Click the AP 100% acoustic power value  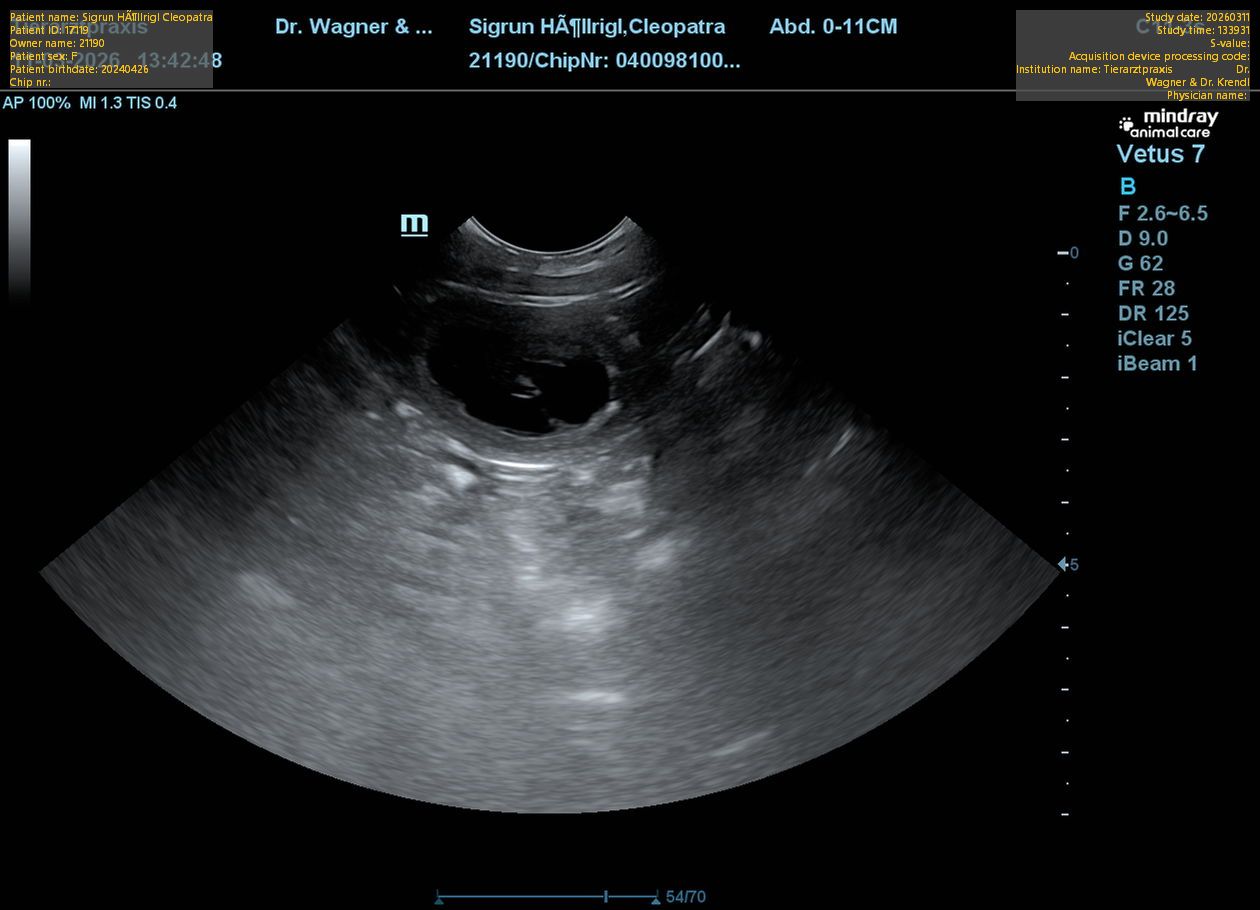37,103
